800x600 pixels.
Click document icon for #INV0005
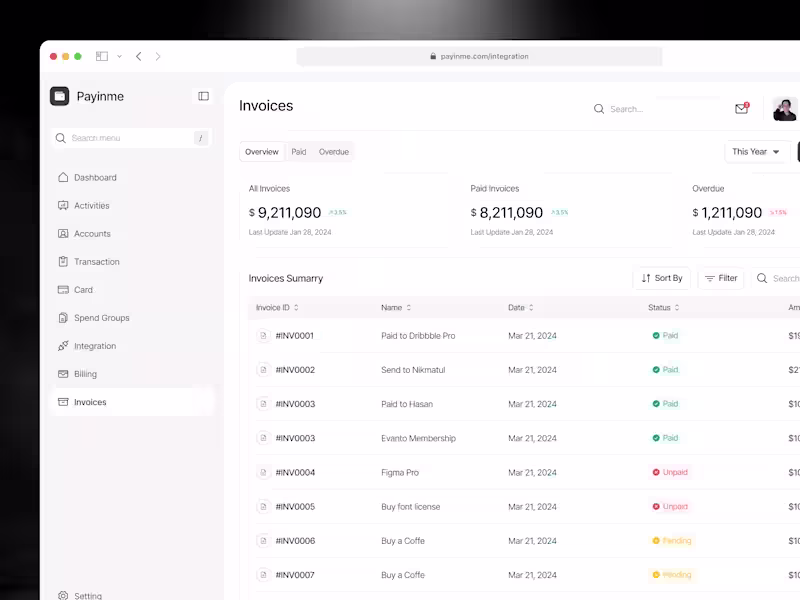[263, 507]
